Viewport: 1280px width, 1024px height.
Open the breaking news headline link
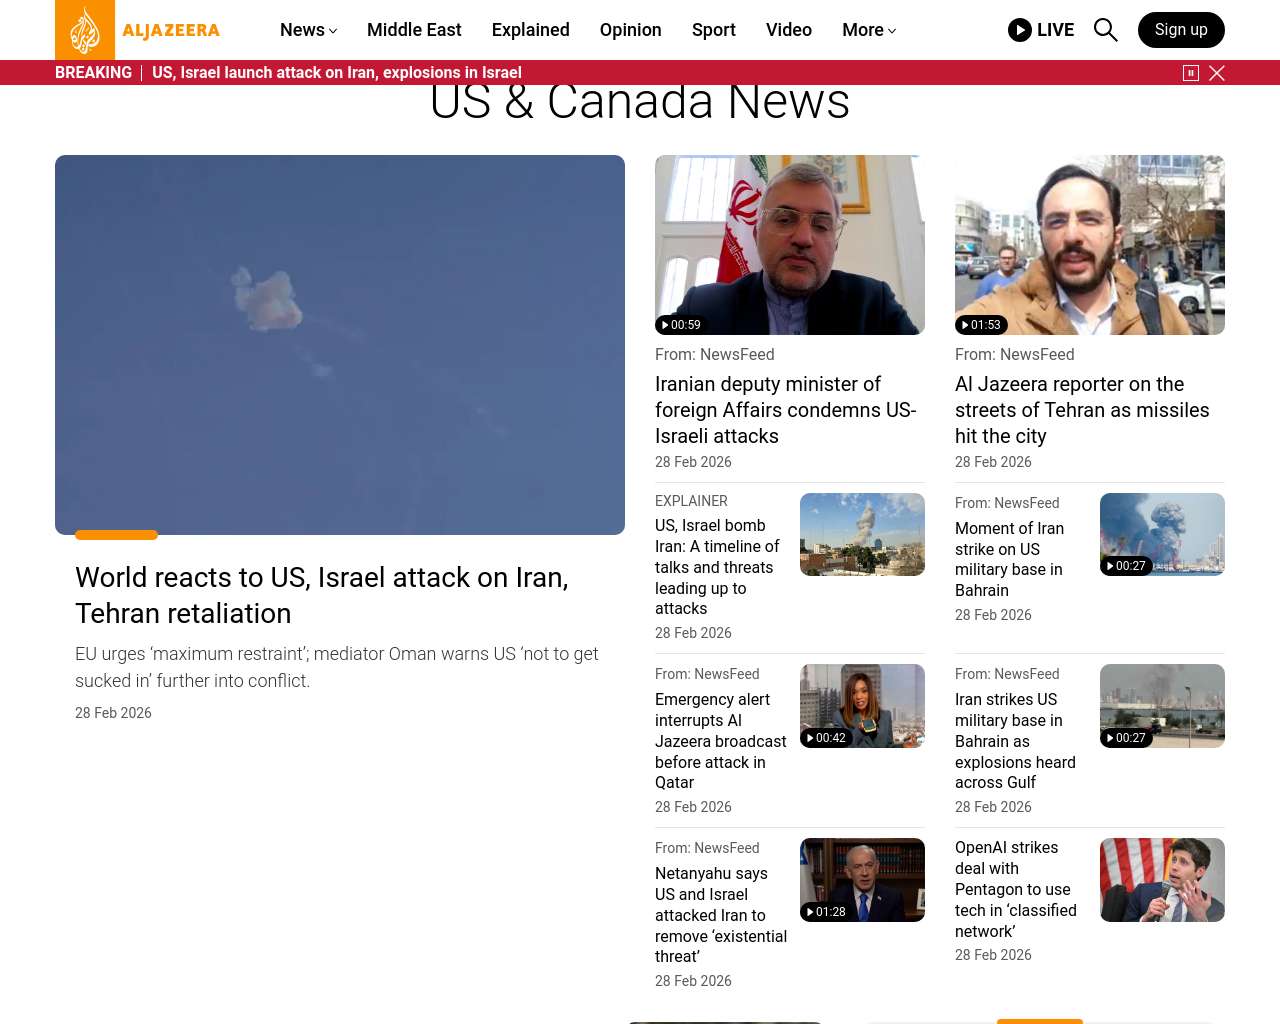point(337,73)
